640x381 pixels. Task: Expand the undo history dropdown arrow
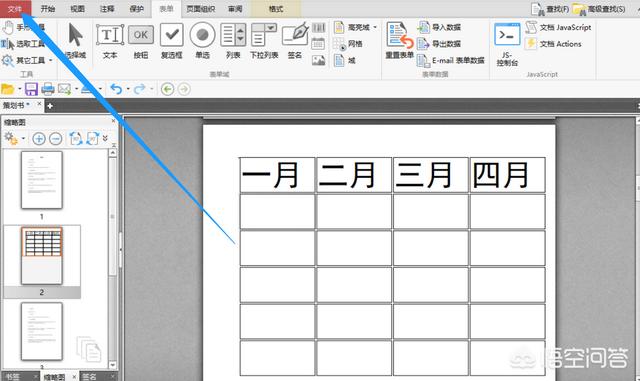pos(128,89)
